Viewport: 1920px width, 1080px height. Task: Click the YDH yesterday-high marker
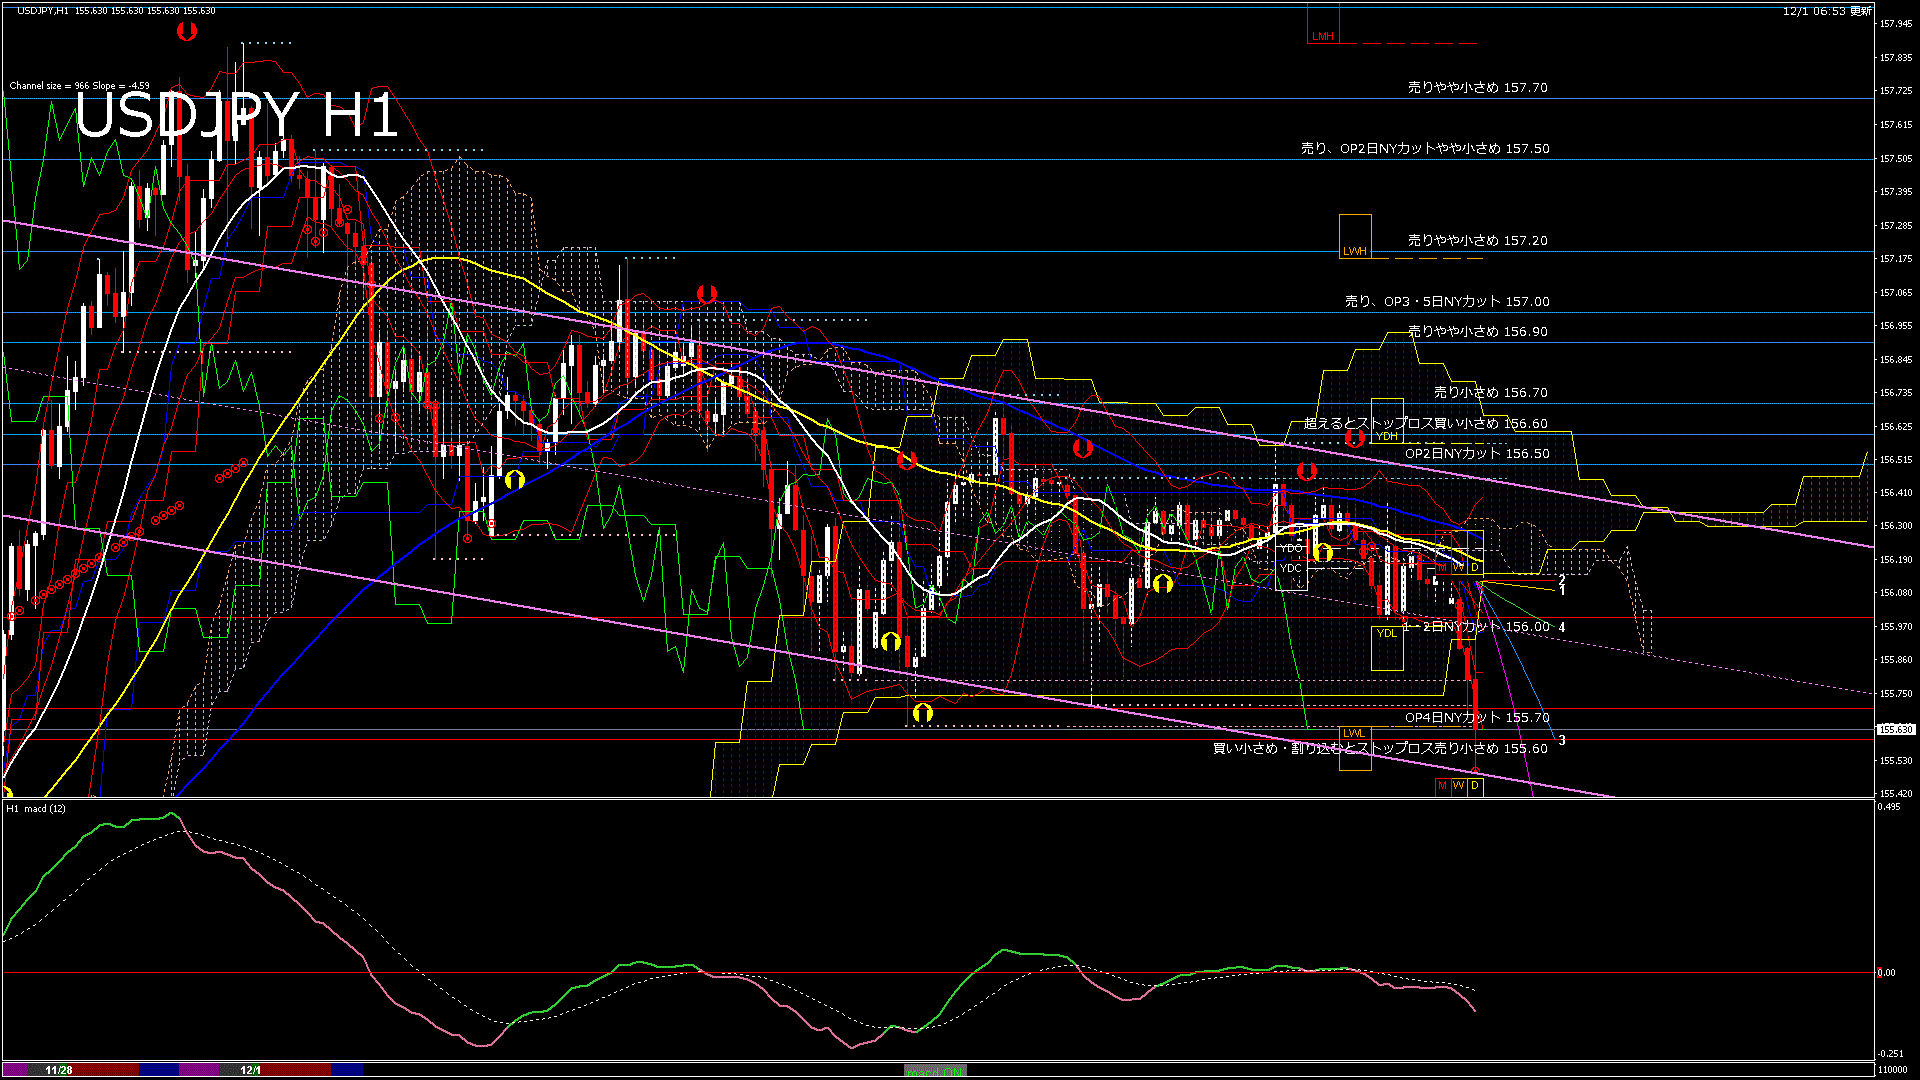pyautogui.click(x=1387, y=436)
